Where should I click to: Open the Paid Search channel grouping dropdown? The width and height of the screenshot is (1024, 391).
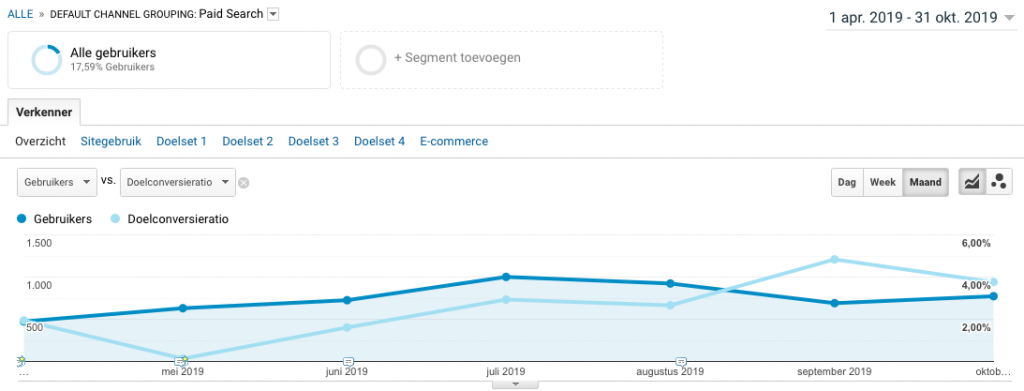[274, 14]
